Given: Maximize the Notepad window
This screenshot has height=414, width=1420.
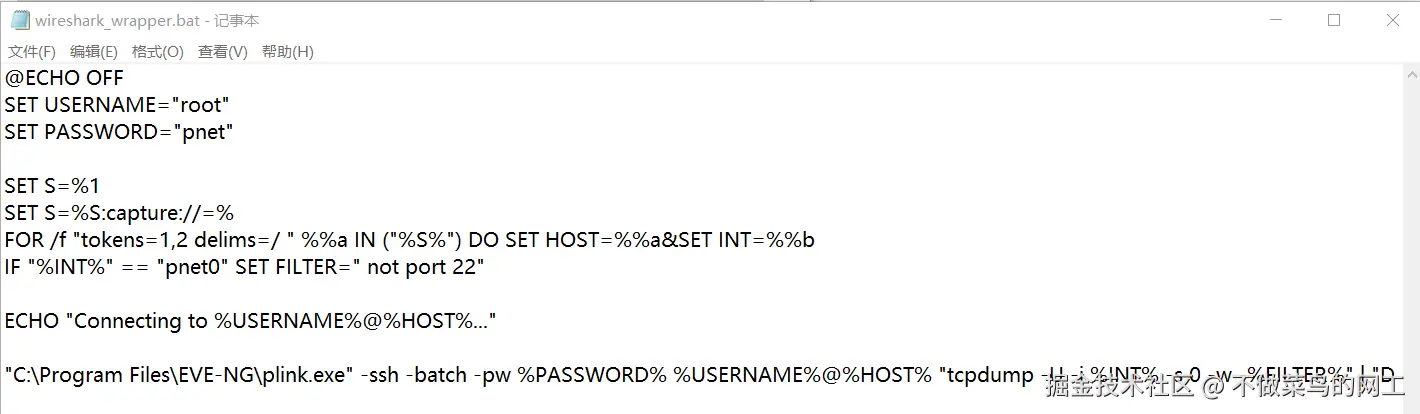Looking at the screenshot, I should [1333, 20].
